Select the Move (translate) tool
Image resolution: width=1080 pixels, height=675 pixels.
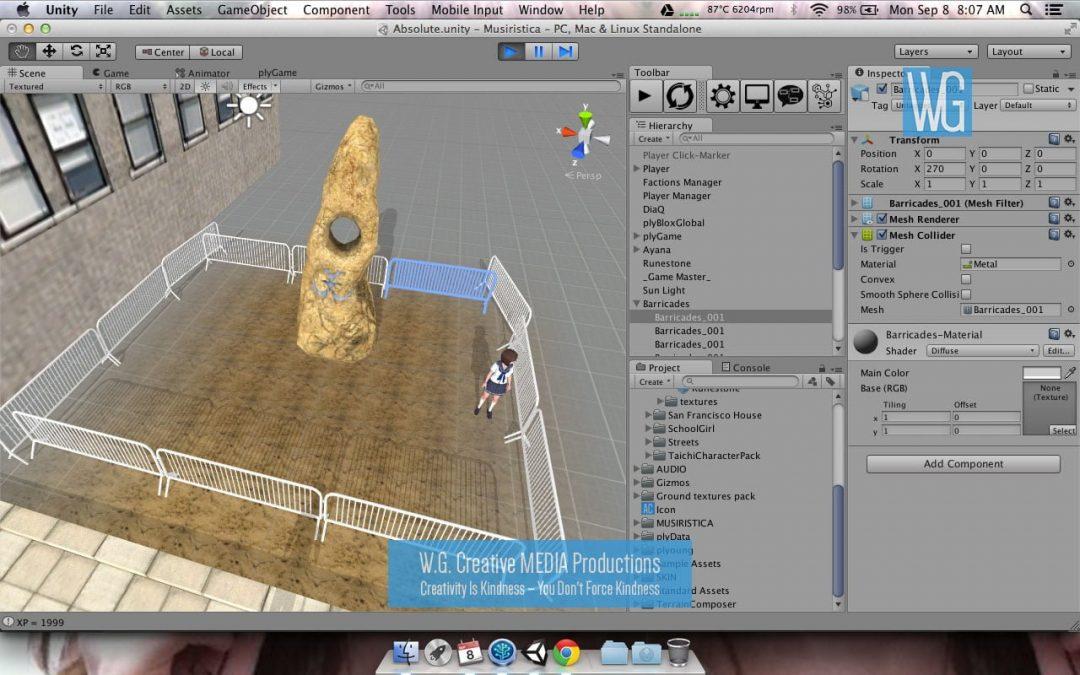coord(49,52)
